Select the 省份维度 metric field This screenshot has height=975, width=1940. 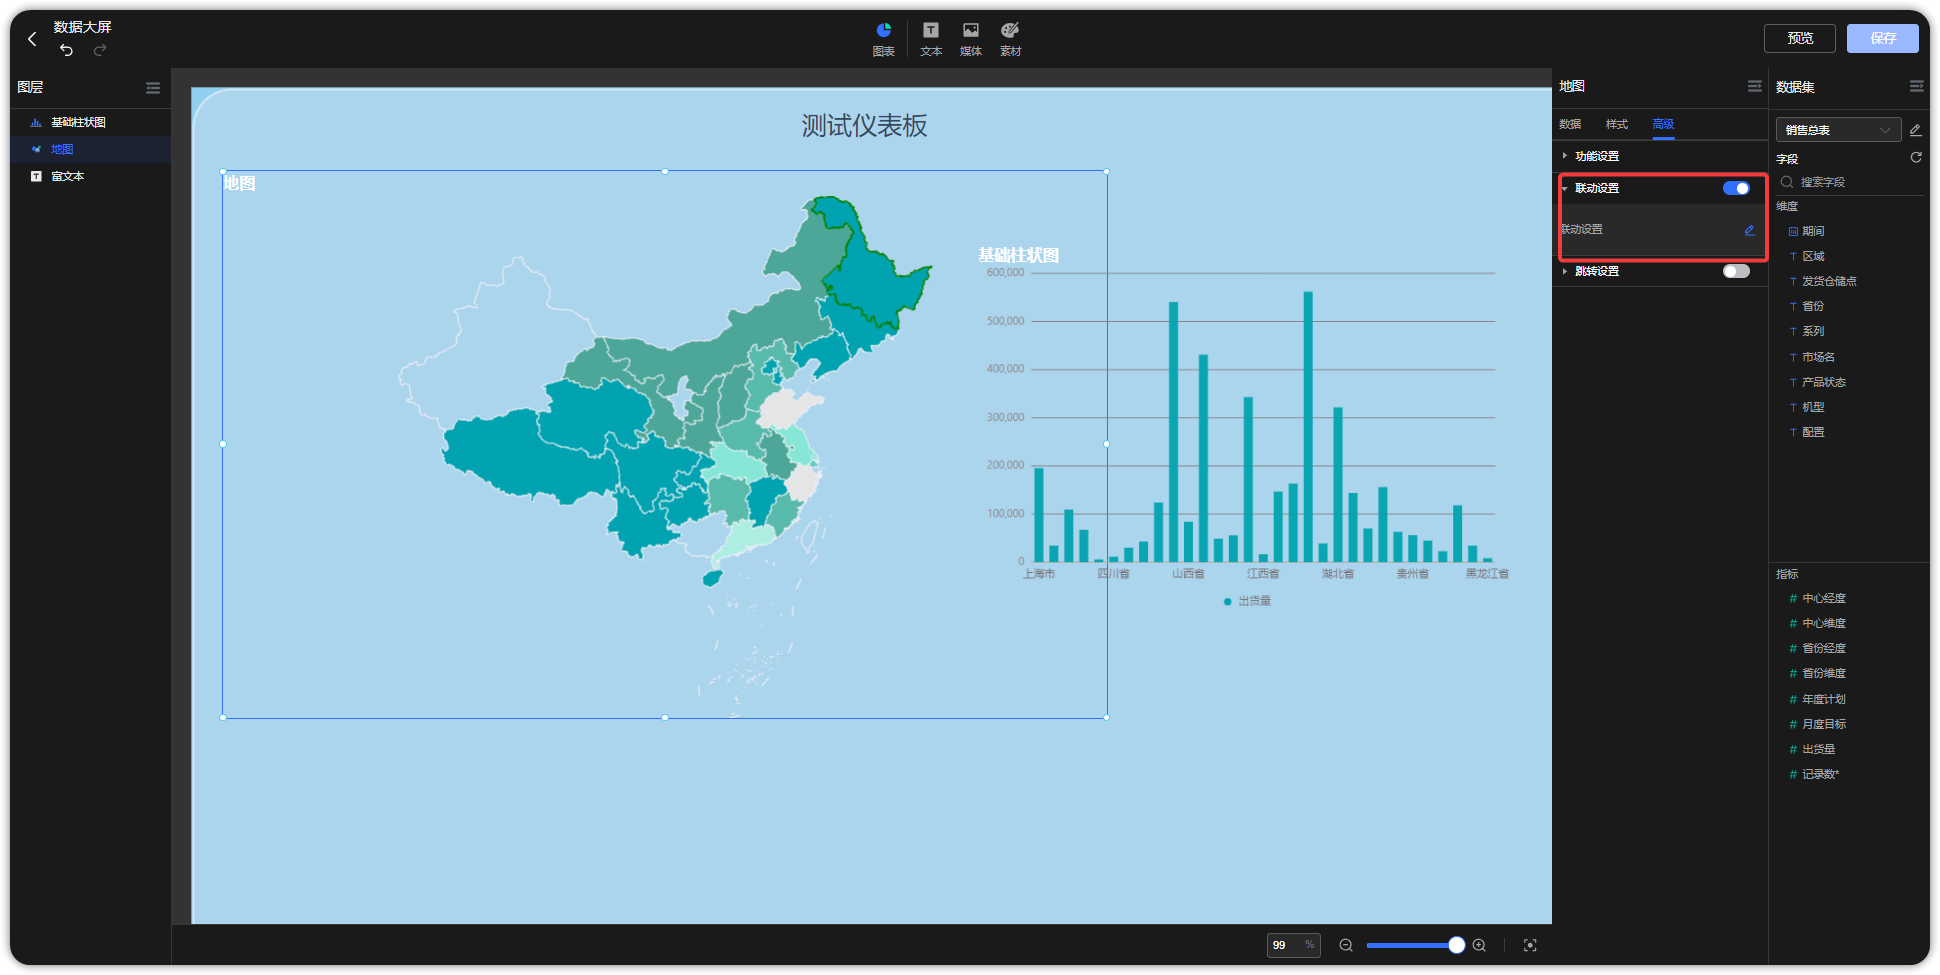coord(1824,674)
